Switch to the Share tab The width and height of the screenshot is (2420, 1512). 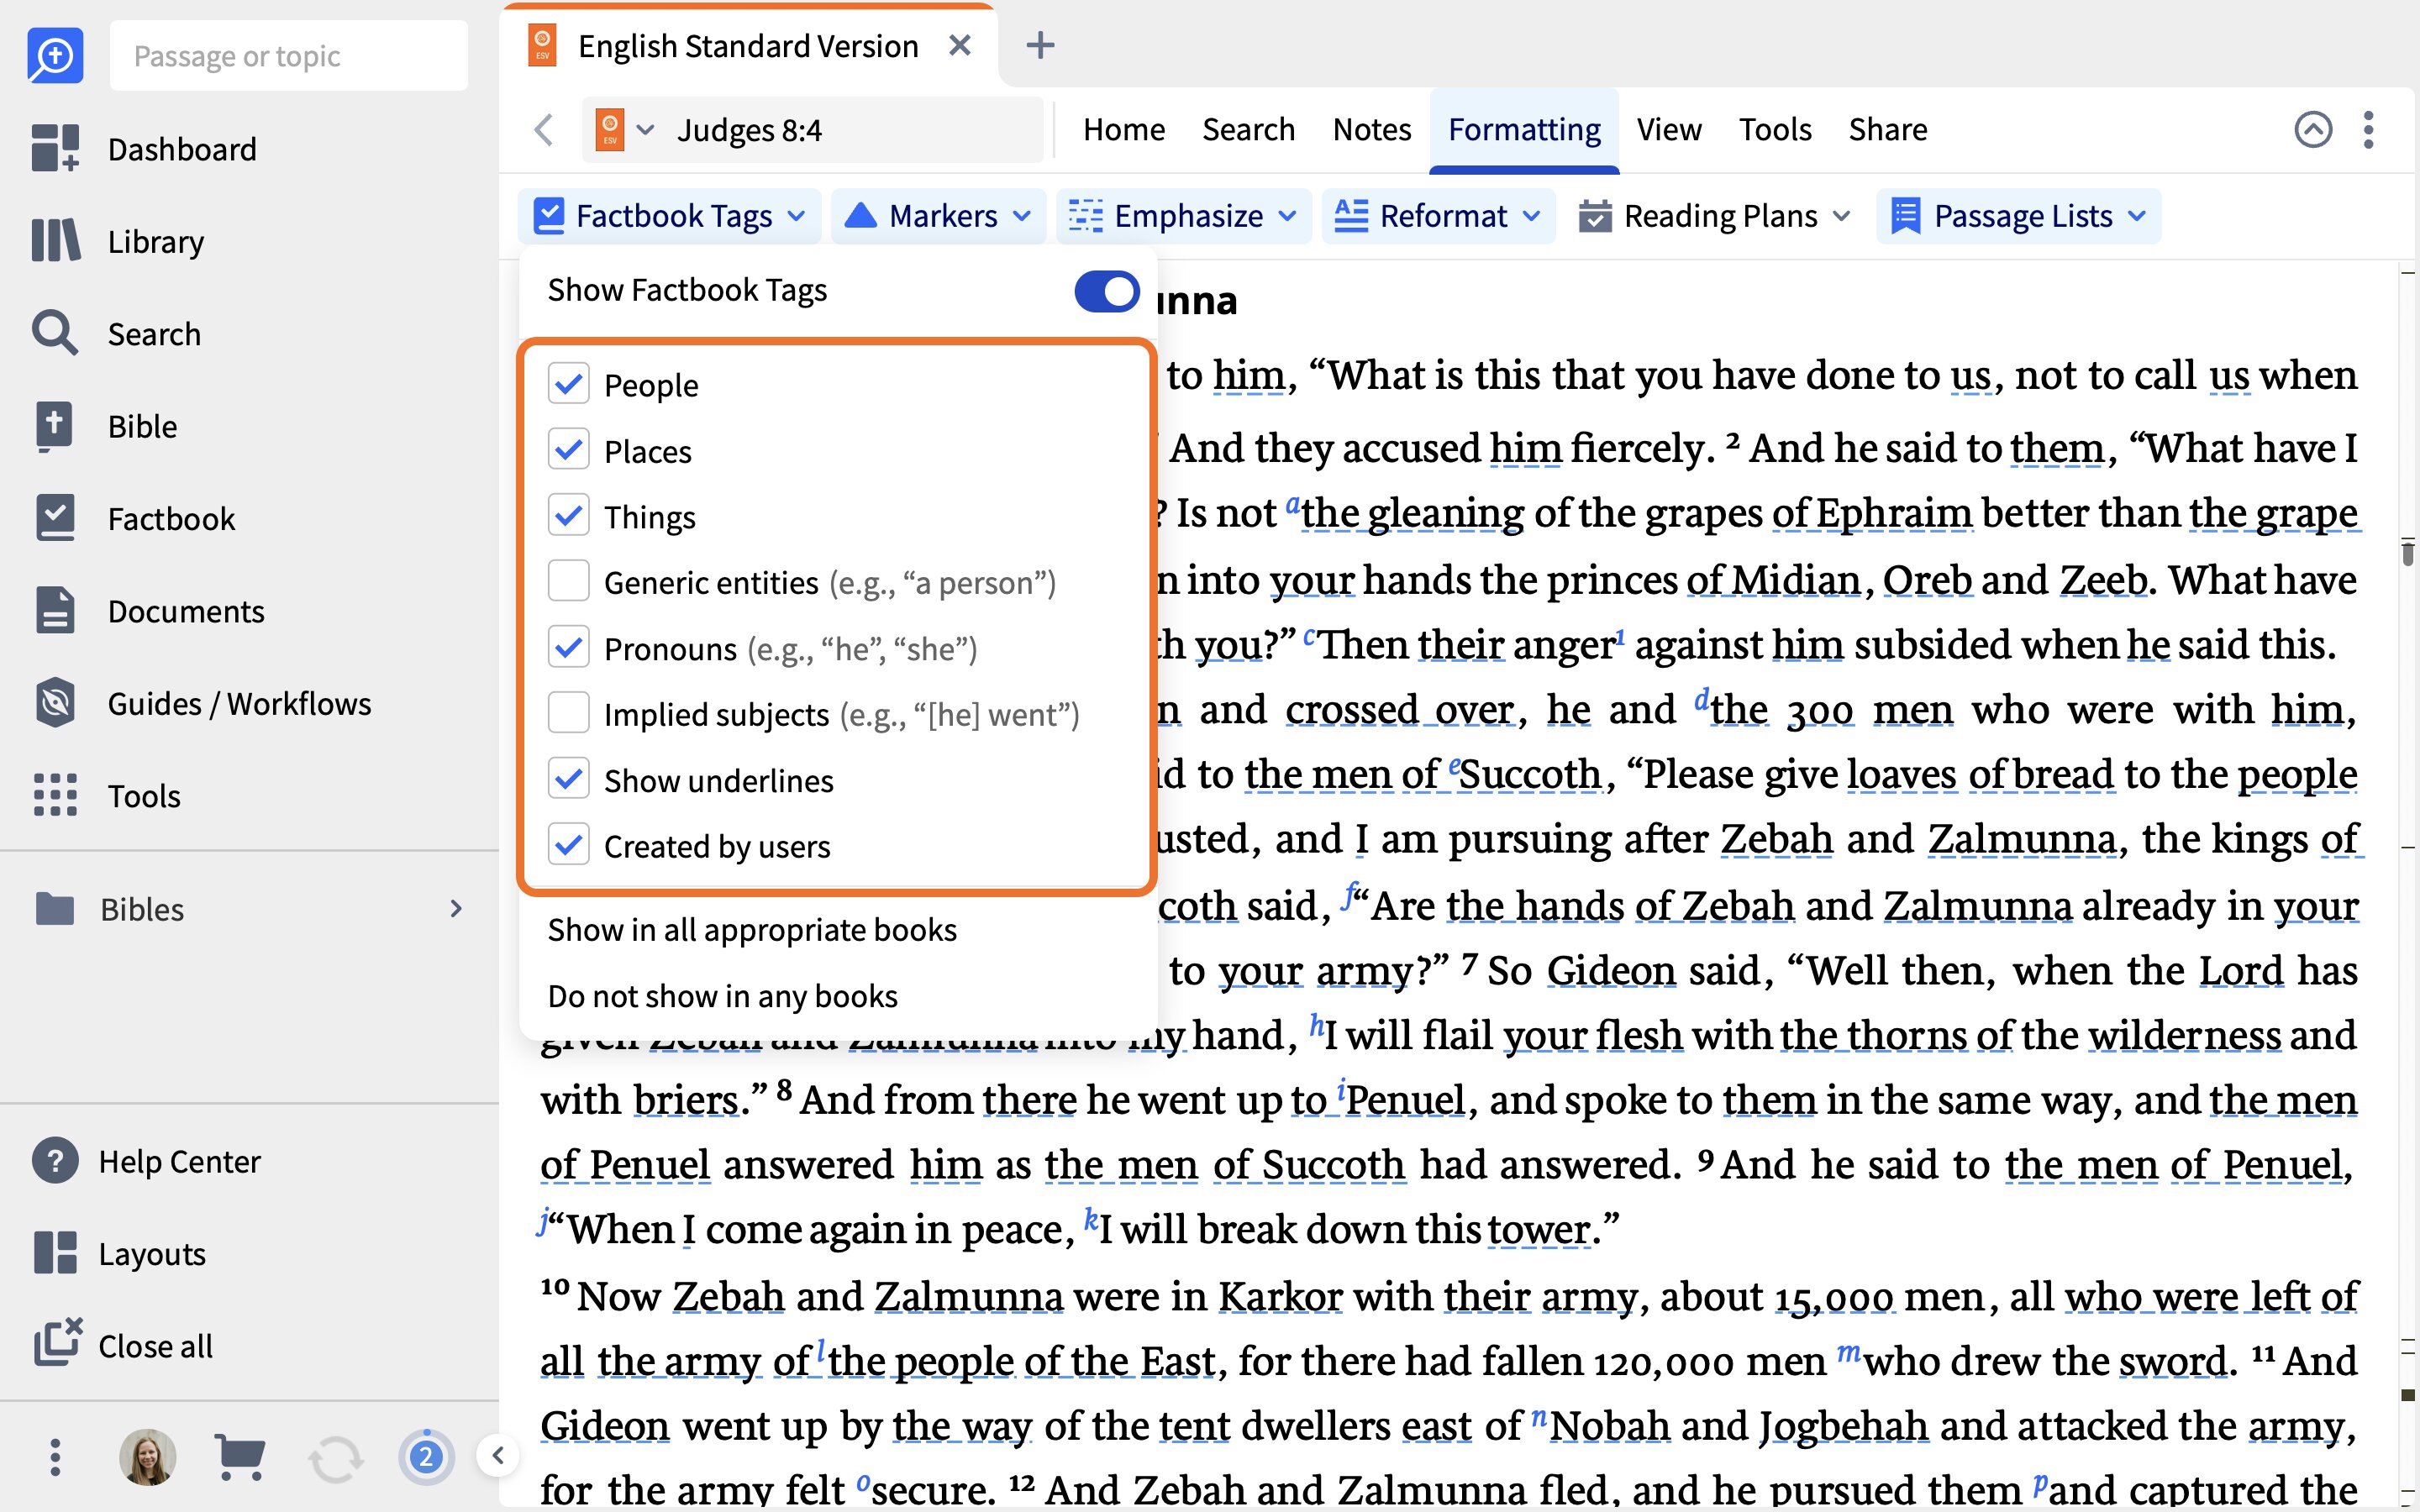pyautogui.click(x=1888, y=129)
